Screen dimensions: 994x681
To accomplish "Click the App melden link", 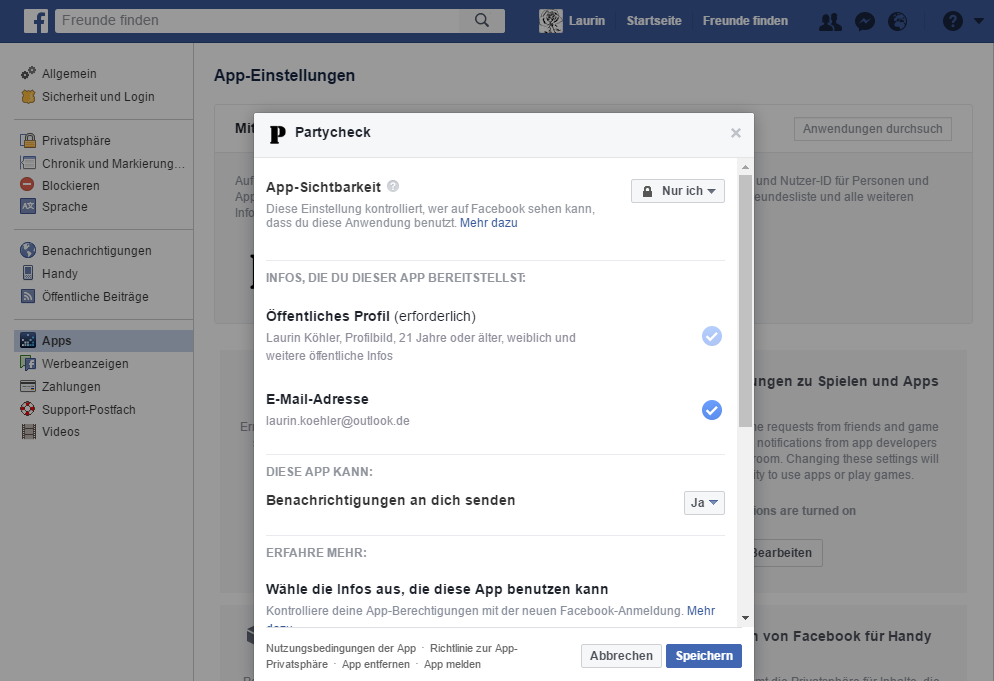I will (452, 664).
